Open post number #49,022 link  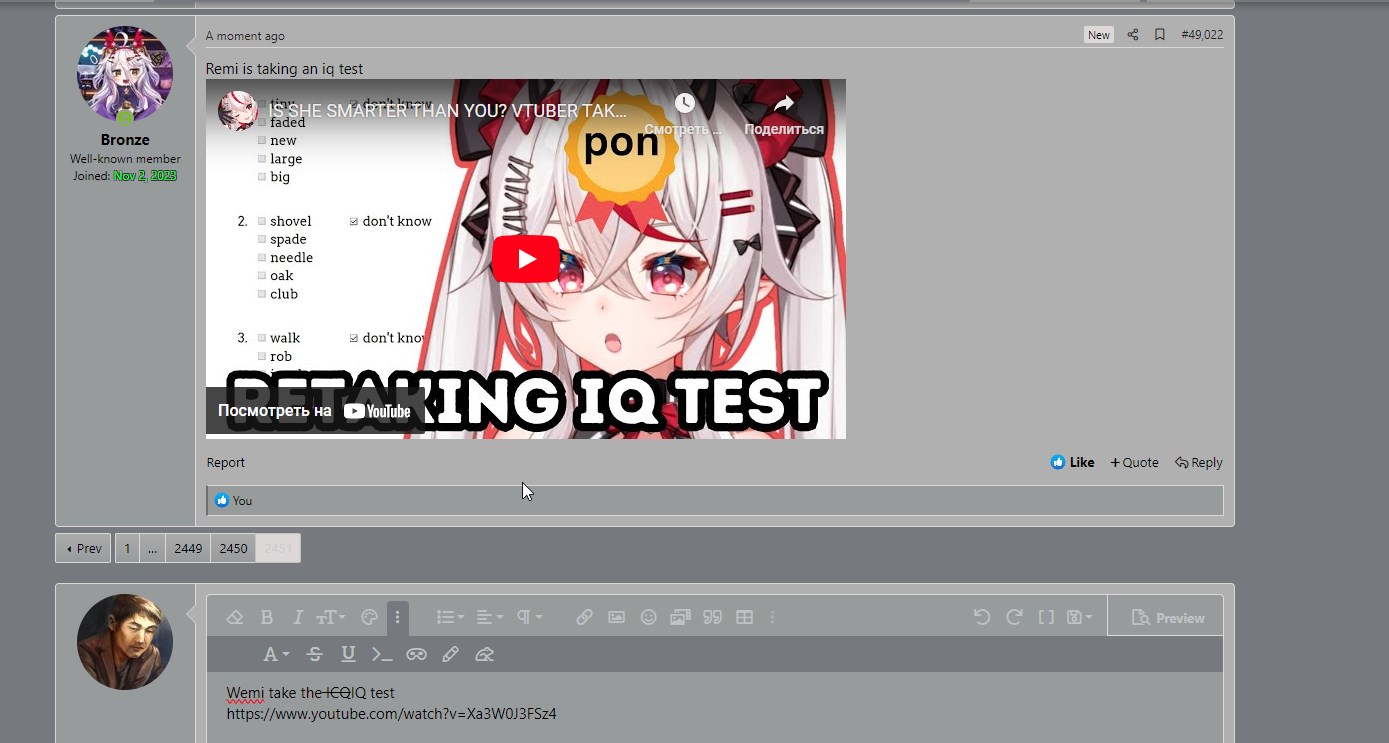pos(1202,34)
